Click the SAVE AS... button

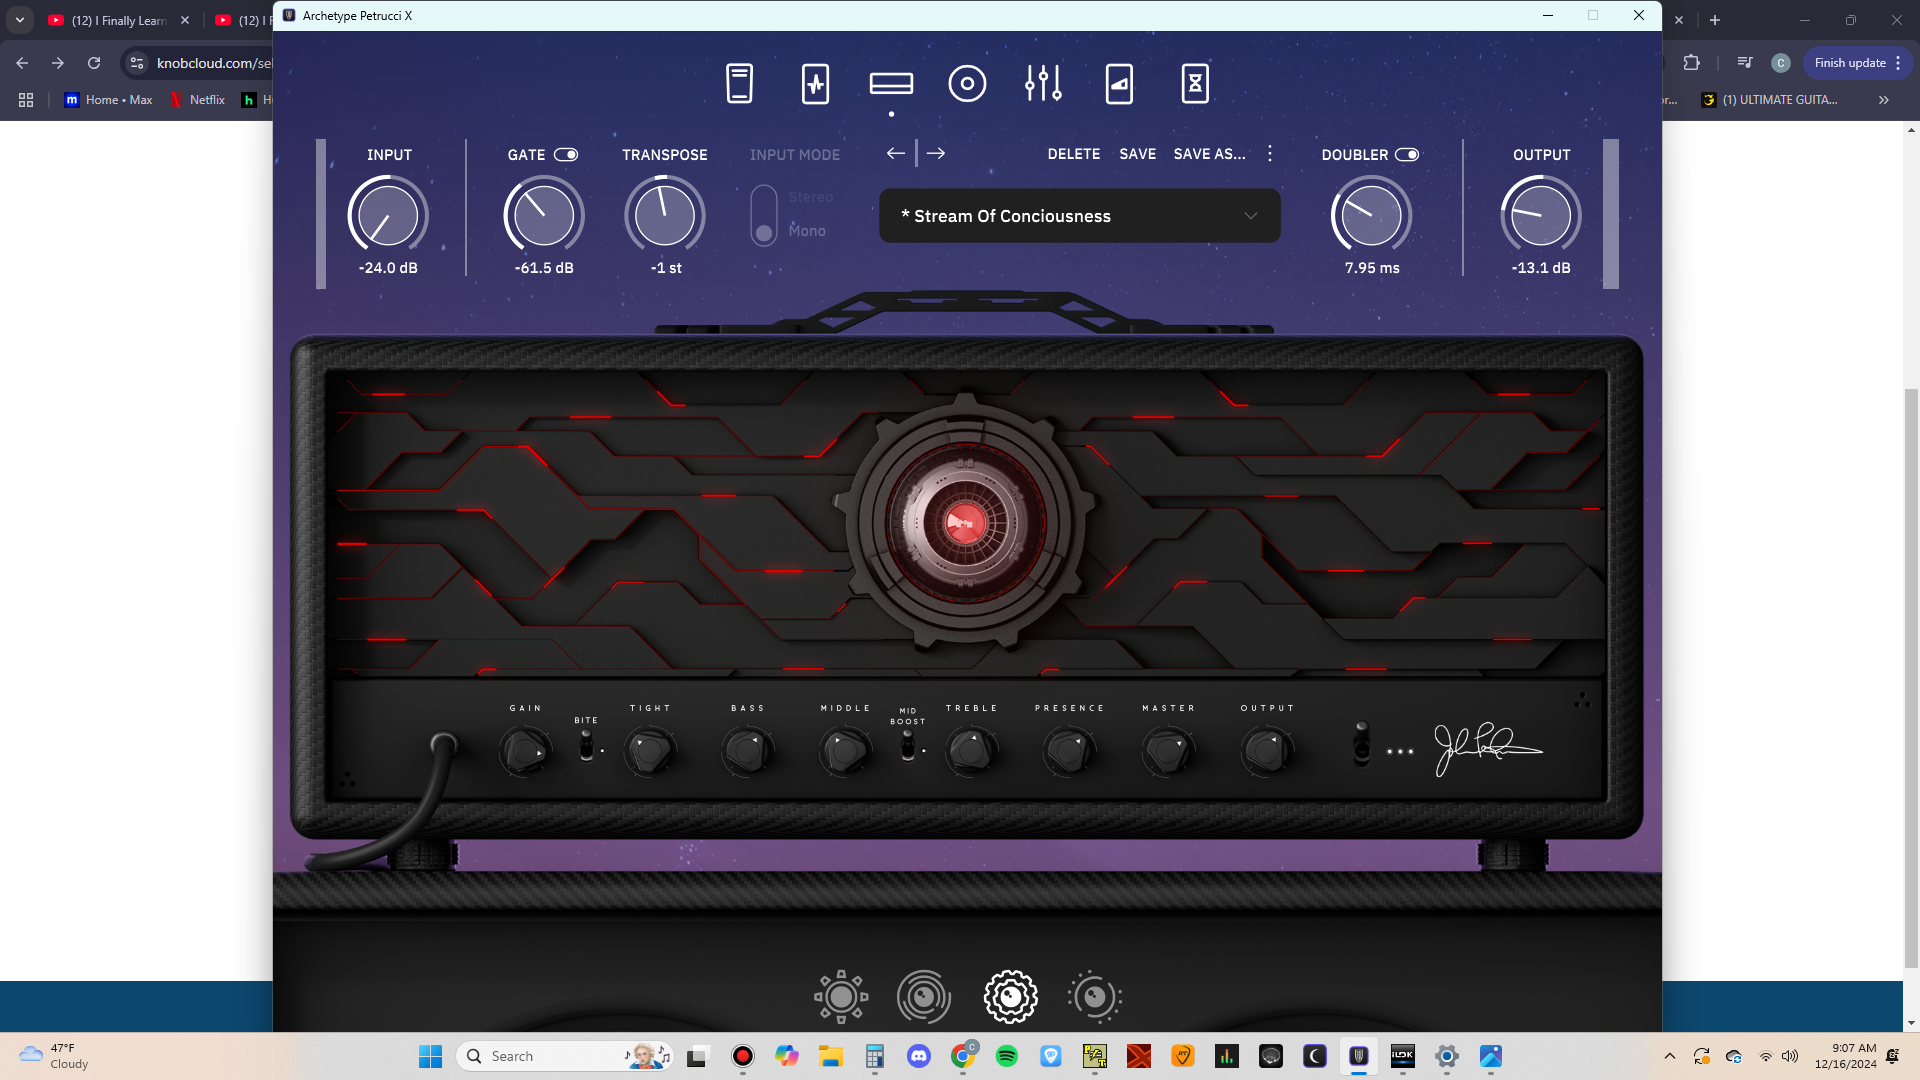click(x=1210, y=154)
